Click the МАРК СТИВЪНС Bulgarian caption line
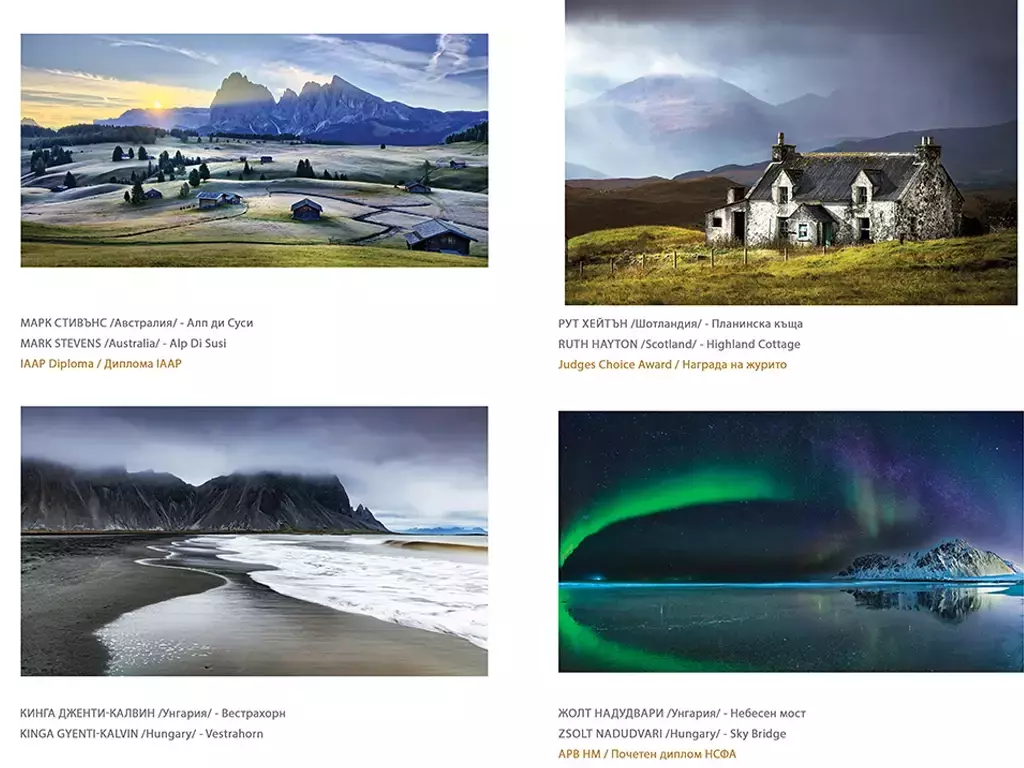1024x768 pixels. [136, 323]
